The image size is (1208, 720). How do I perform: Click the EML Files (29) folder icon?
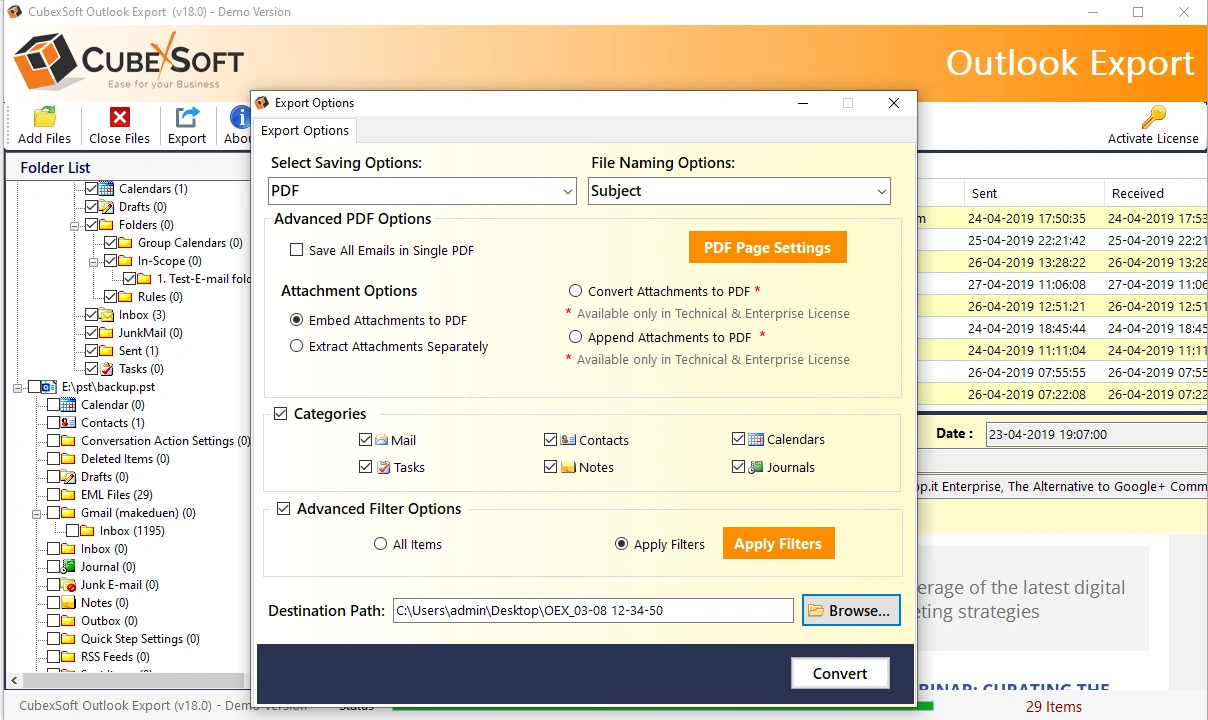coord(69,495)
